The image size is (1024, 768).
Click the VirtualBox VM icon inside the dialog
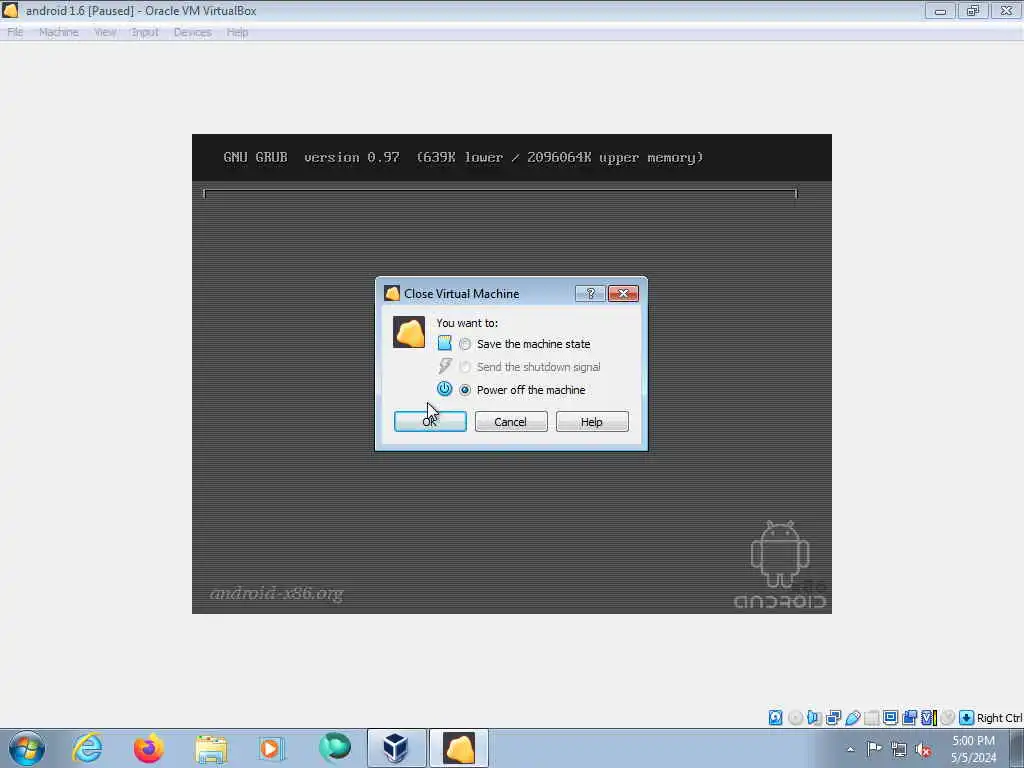click(x=409, y=332)
